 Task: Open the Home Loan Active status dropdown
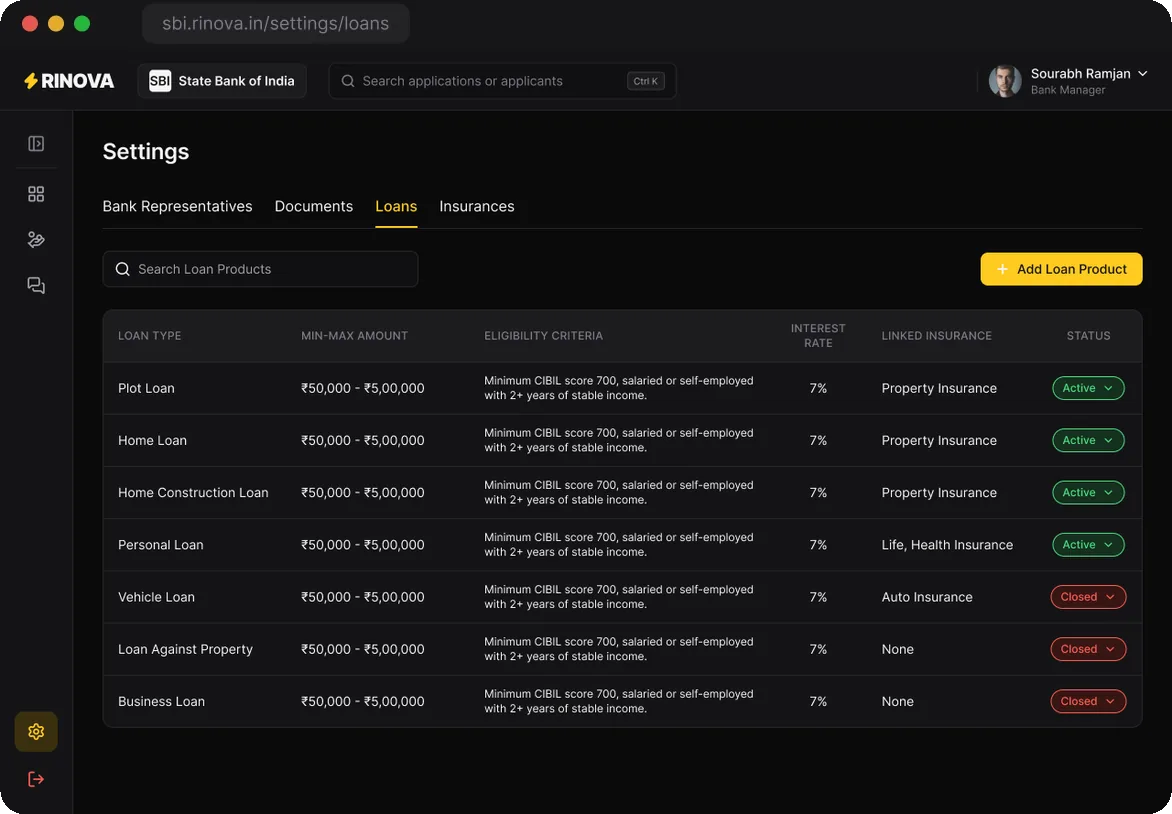tap(1088, 440)
